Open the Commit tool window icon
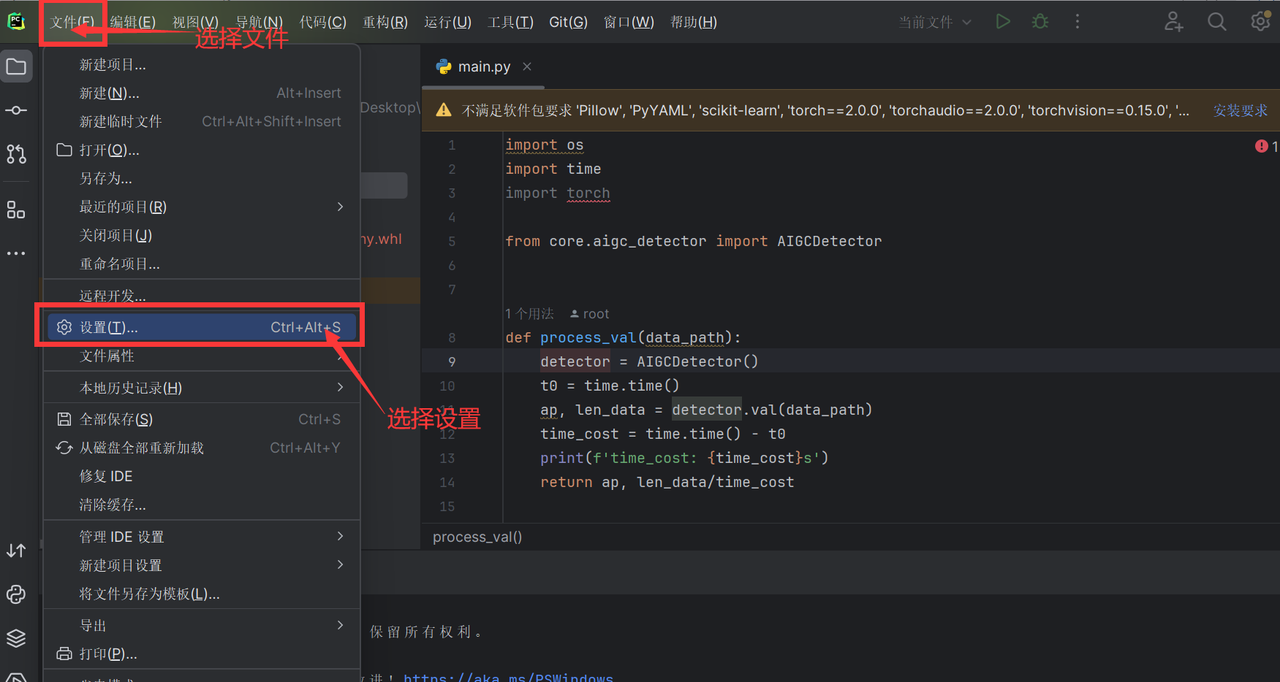 [16, 110]
